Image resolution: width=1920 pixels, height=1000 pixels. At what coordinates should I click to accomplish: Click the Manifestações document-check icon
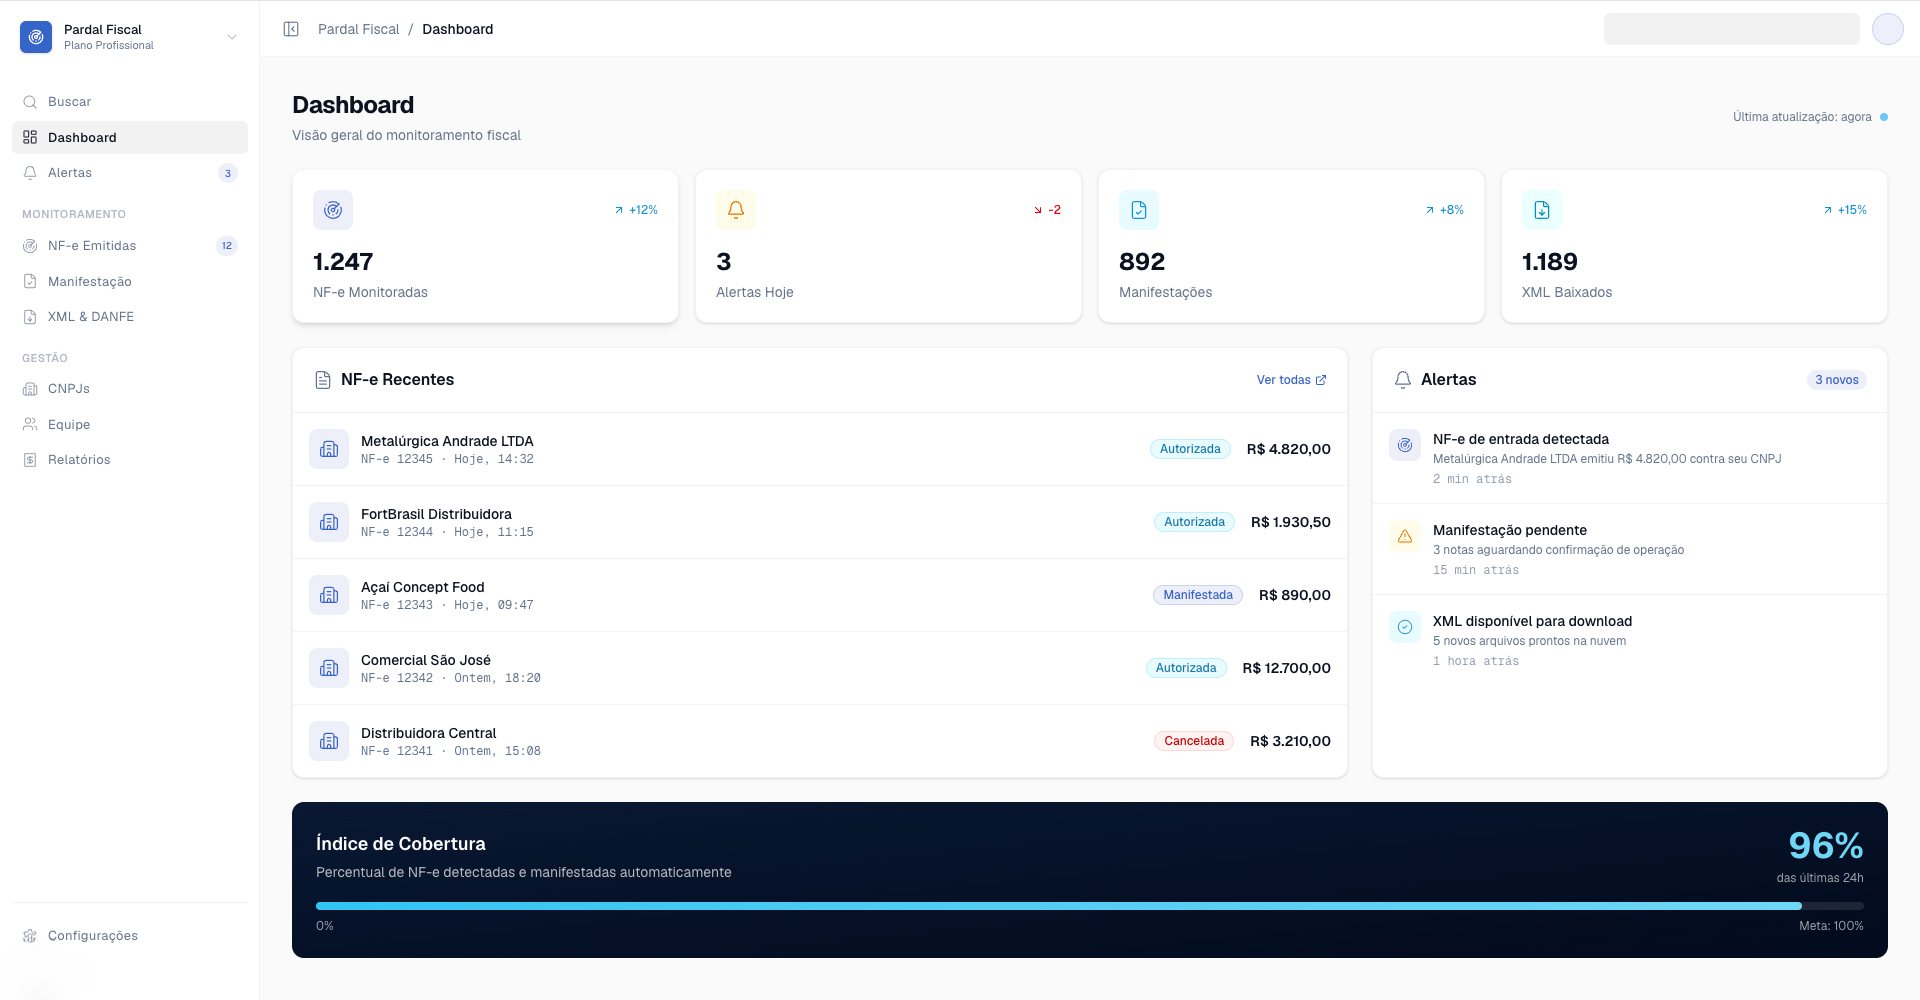tap(1139, 210)
